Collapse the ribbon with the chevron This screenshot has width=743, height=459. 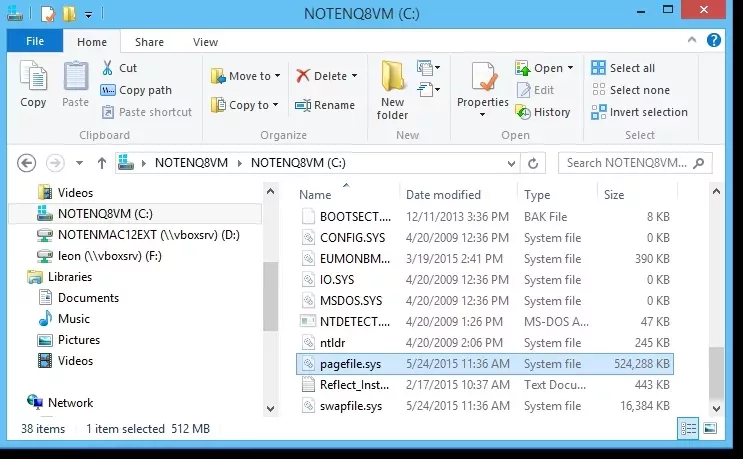click(x=692, y=40)
